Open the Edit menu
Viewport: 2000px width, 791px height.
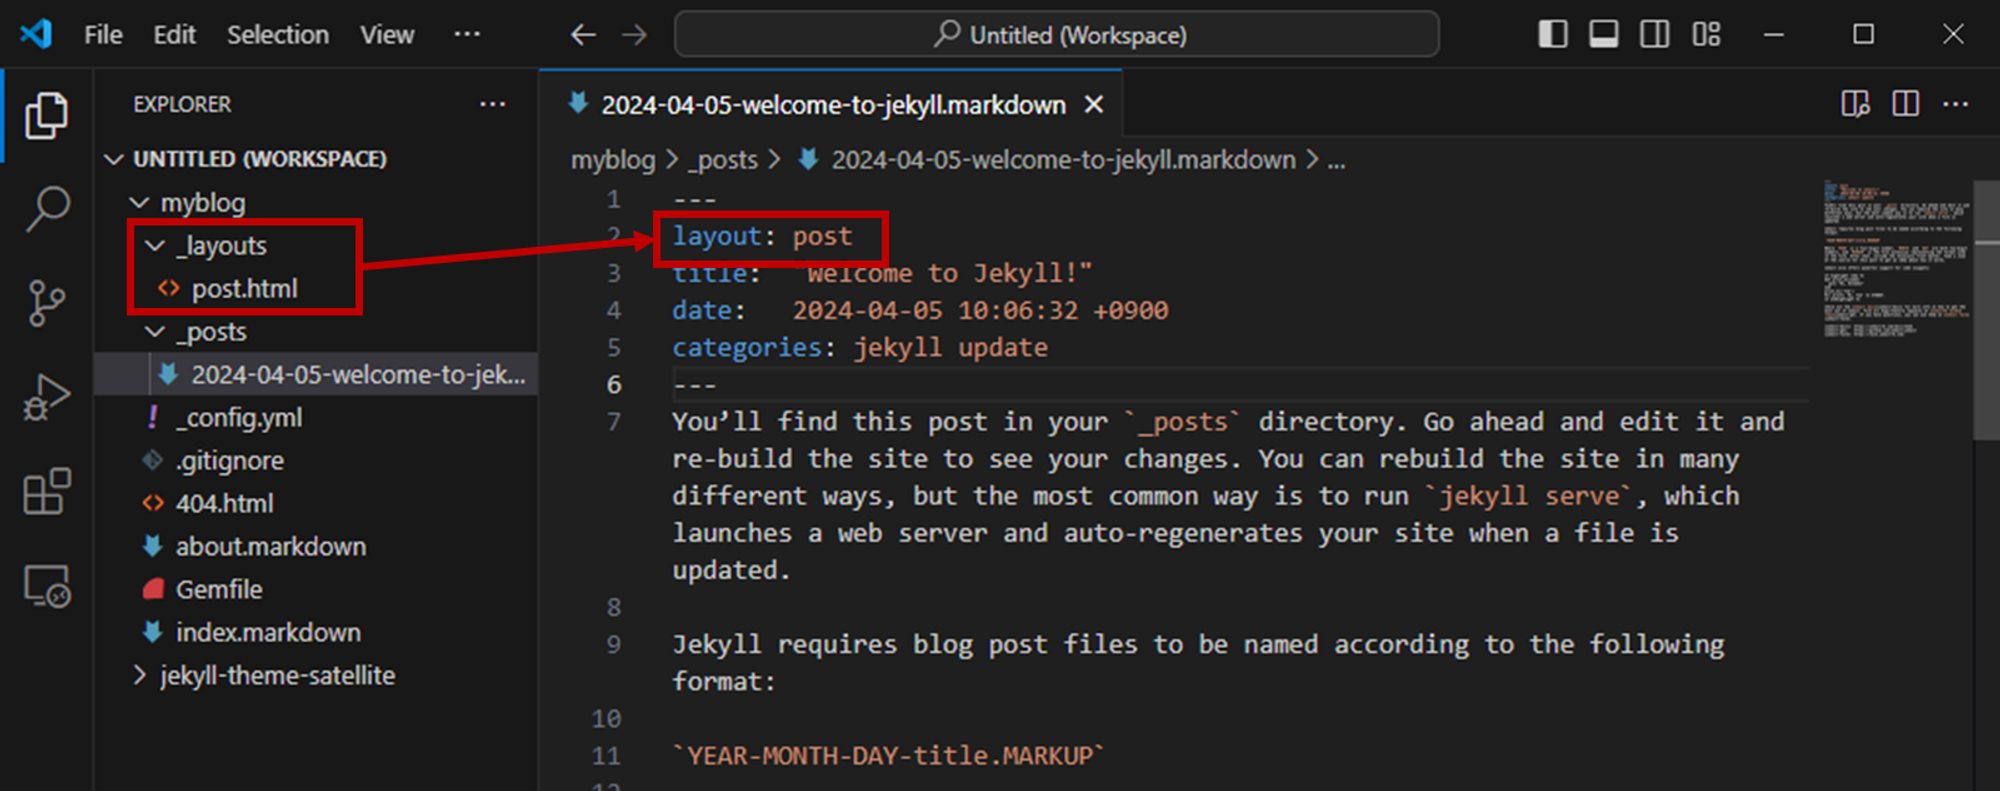coord(174,35)
